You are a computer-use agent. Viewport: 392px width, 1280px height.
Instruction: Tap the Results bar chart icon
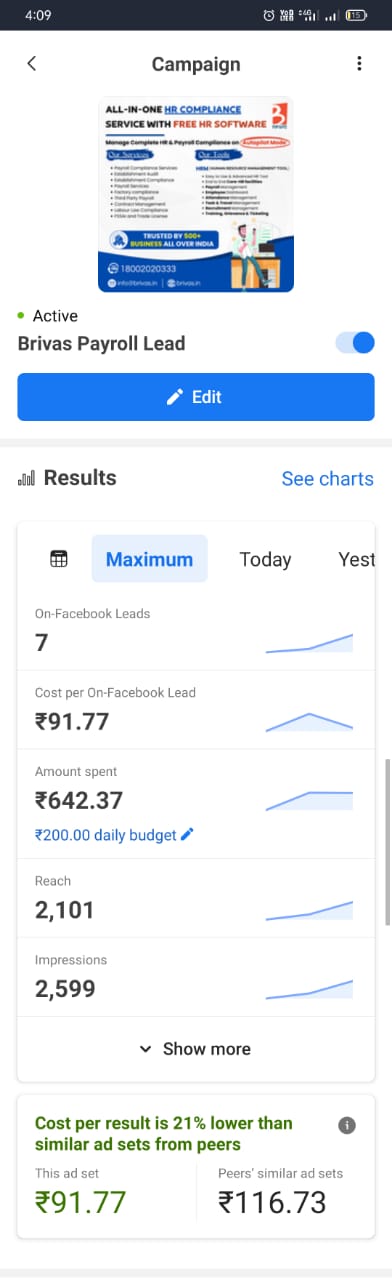(26, 478)
